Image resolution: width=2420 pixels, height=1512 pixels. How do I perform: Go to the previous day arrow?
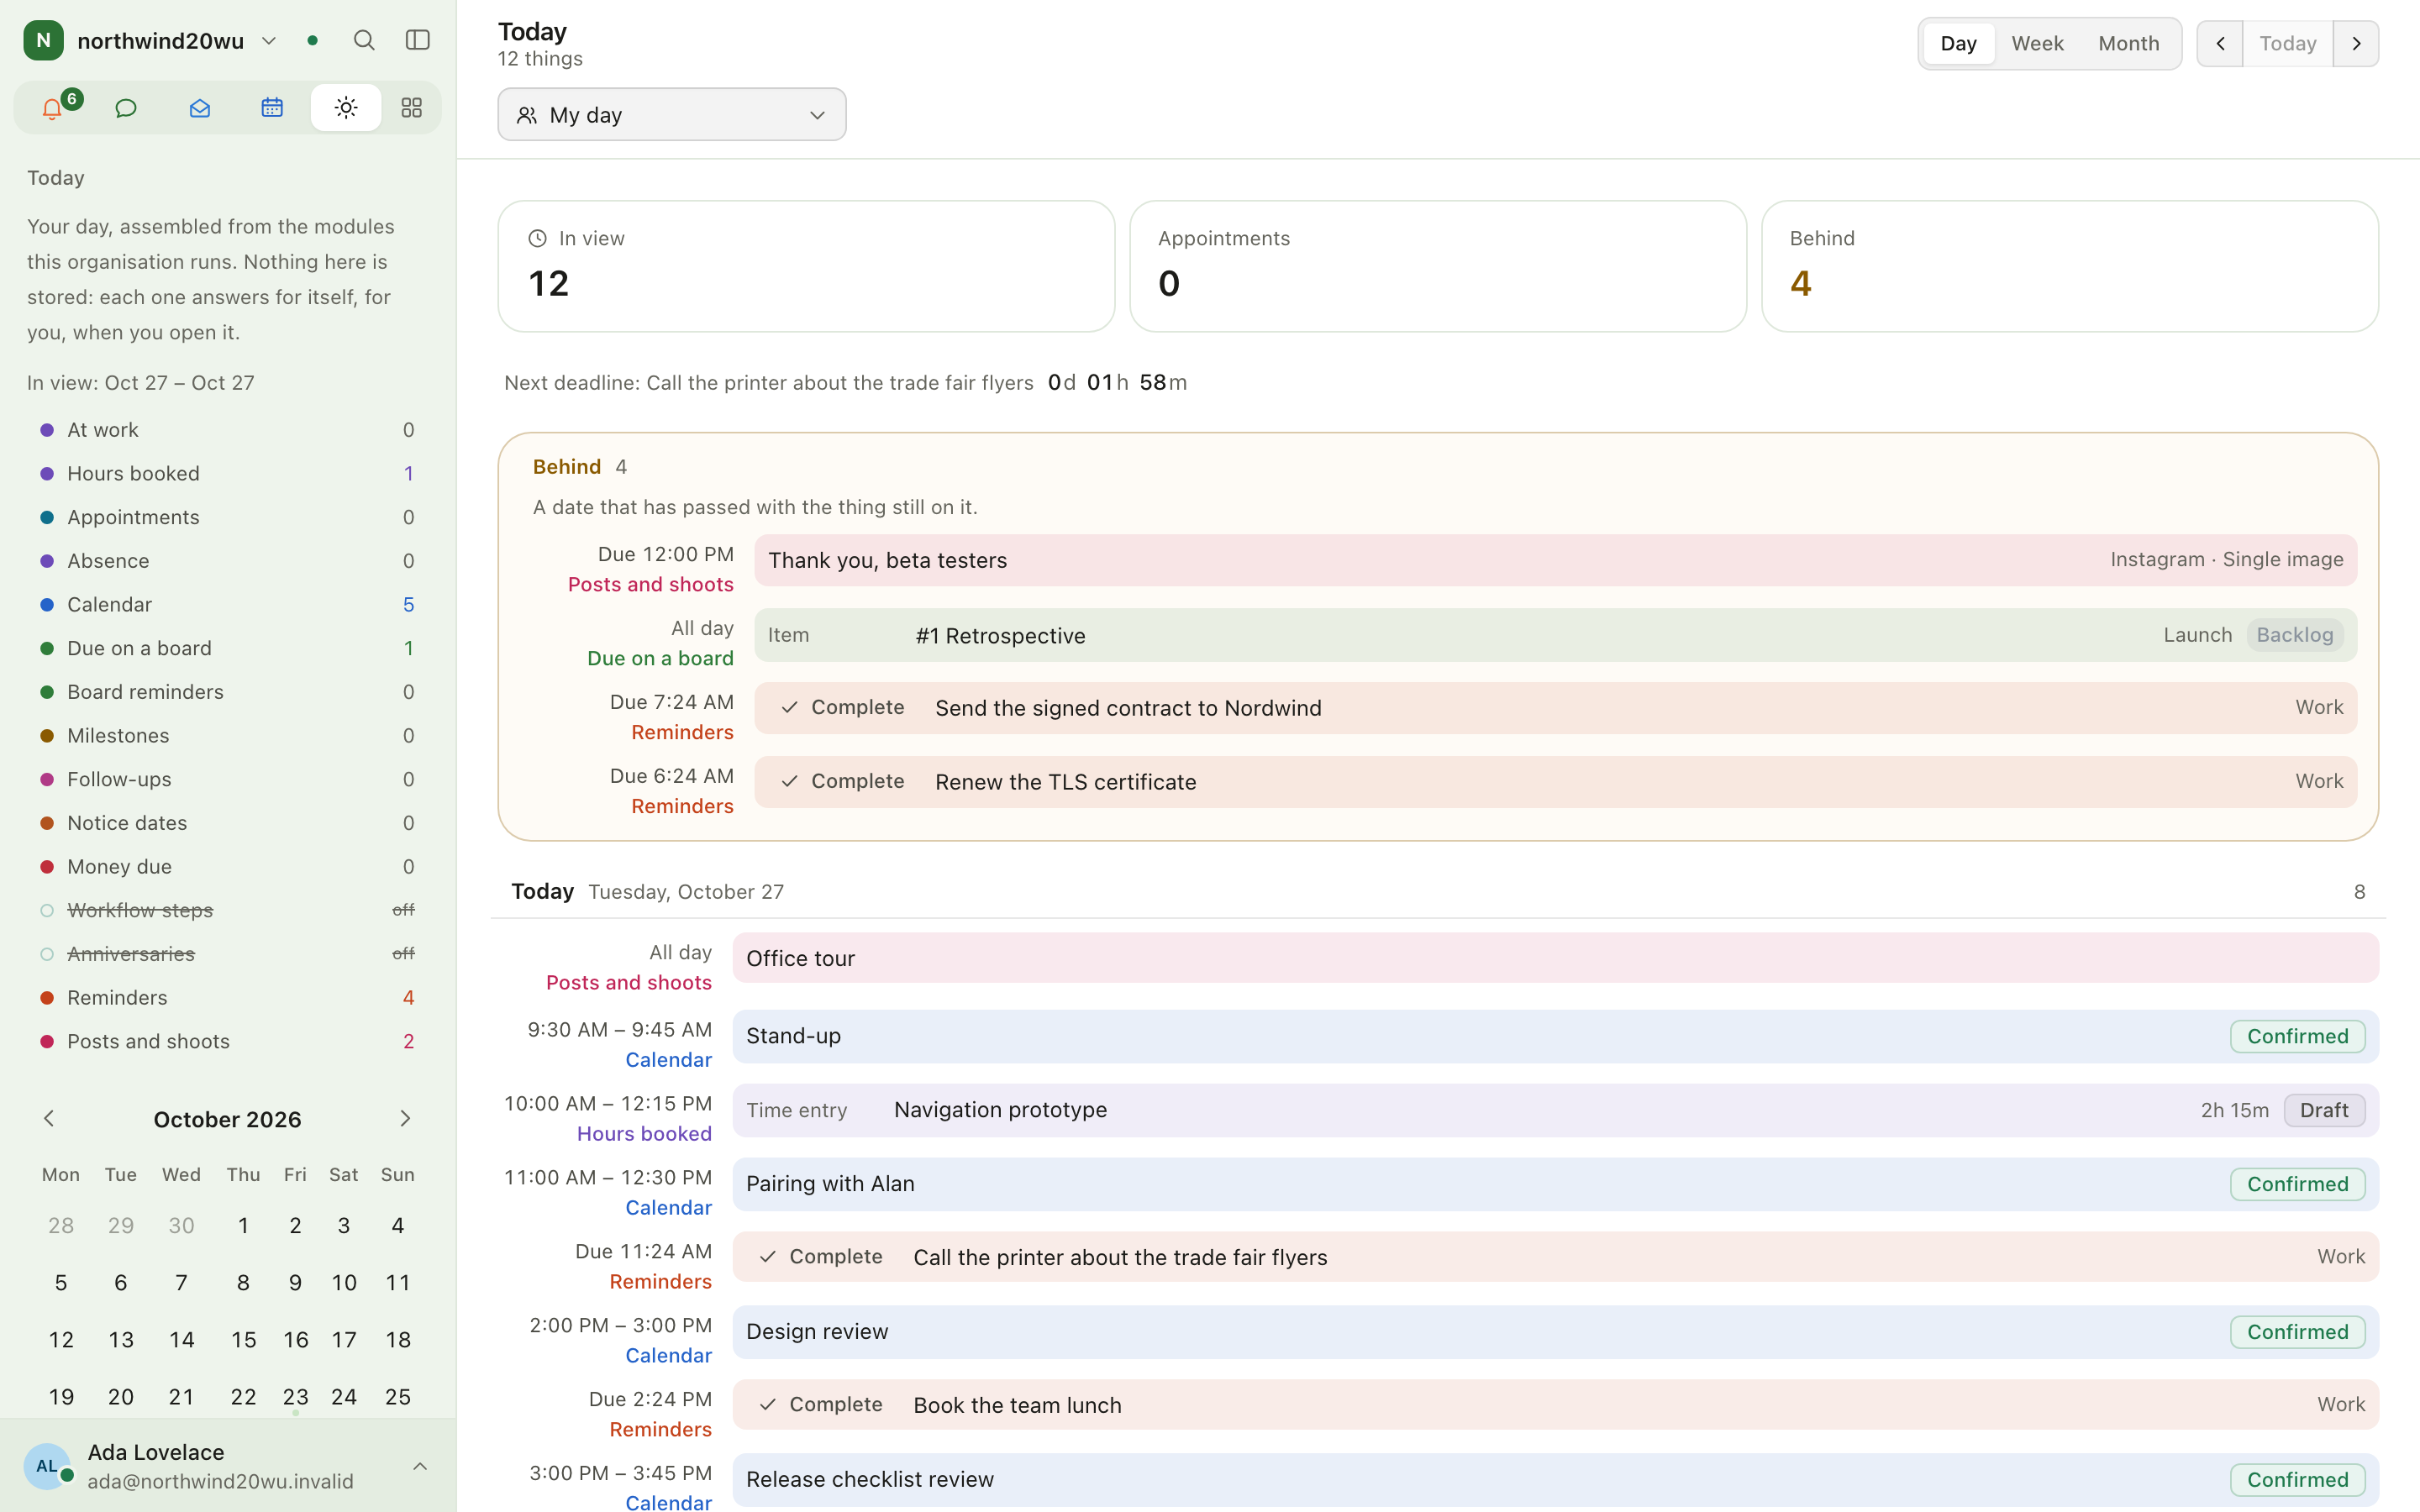pos(2220,43)
